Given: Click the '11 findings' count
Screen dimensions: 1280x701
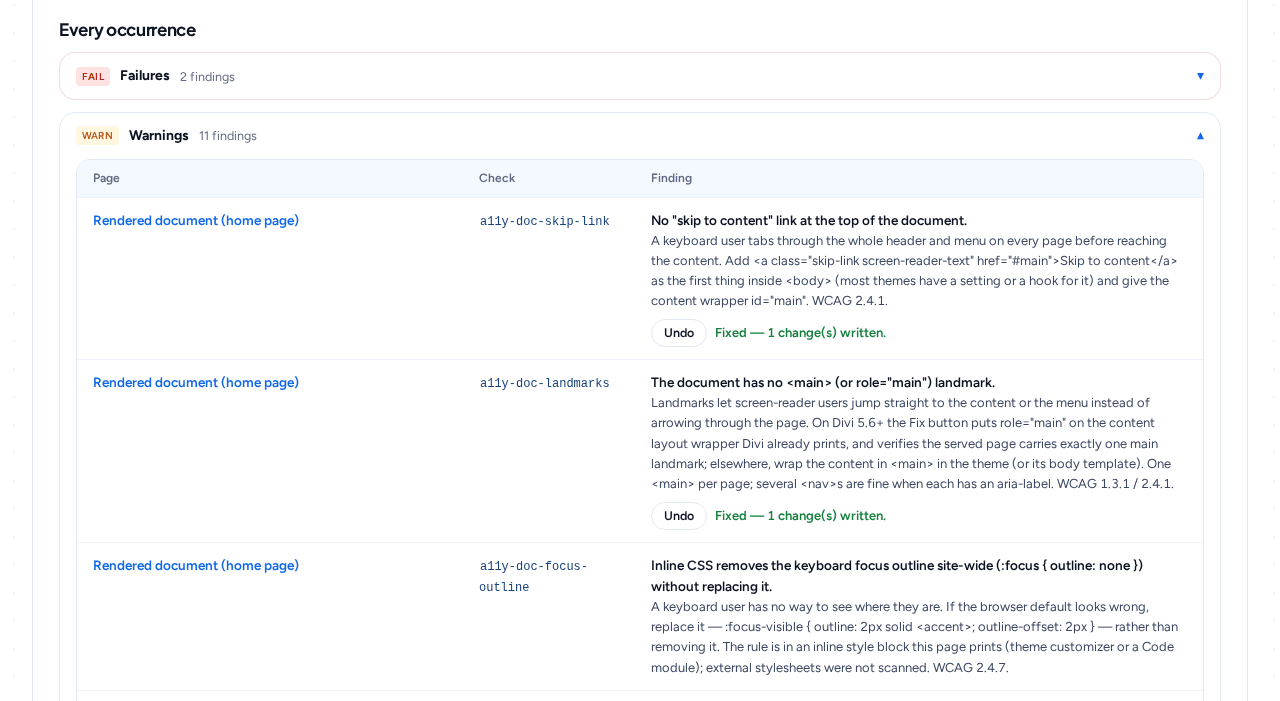Looking at the screenshot, I should pyautogui.click(x=228, y=136).
